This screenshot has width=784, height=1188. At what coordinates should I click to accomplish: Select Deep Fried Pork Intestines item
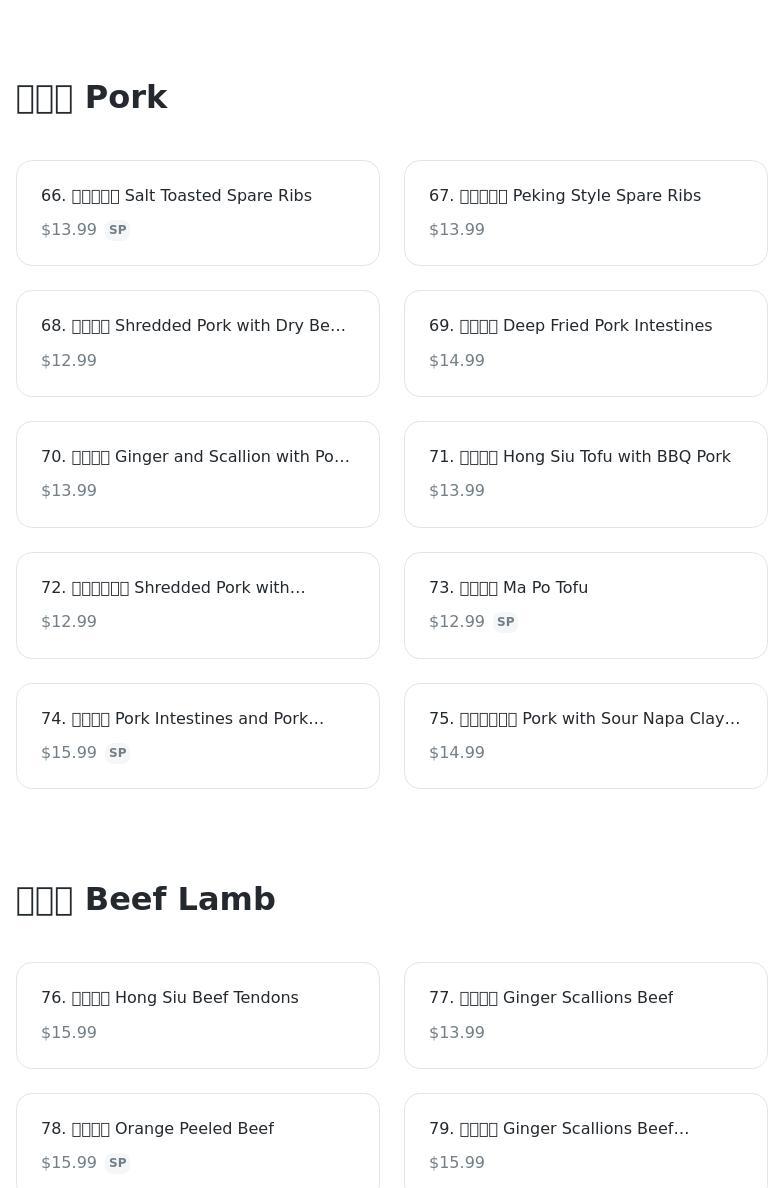(586, 343)
